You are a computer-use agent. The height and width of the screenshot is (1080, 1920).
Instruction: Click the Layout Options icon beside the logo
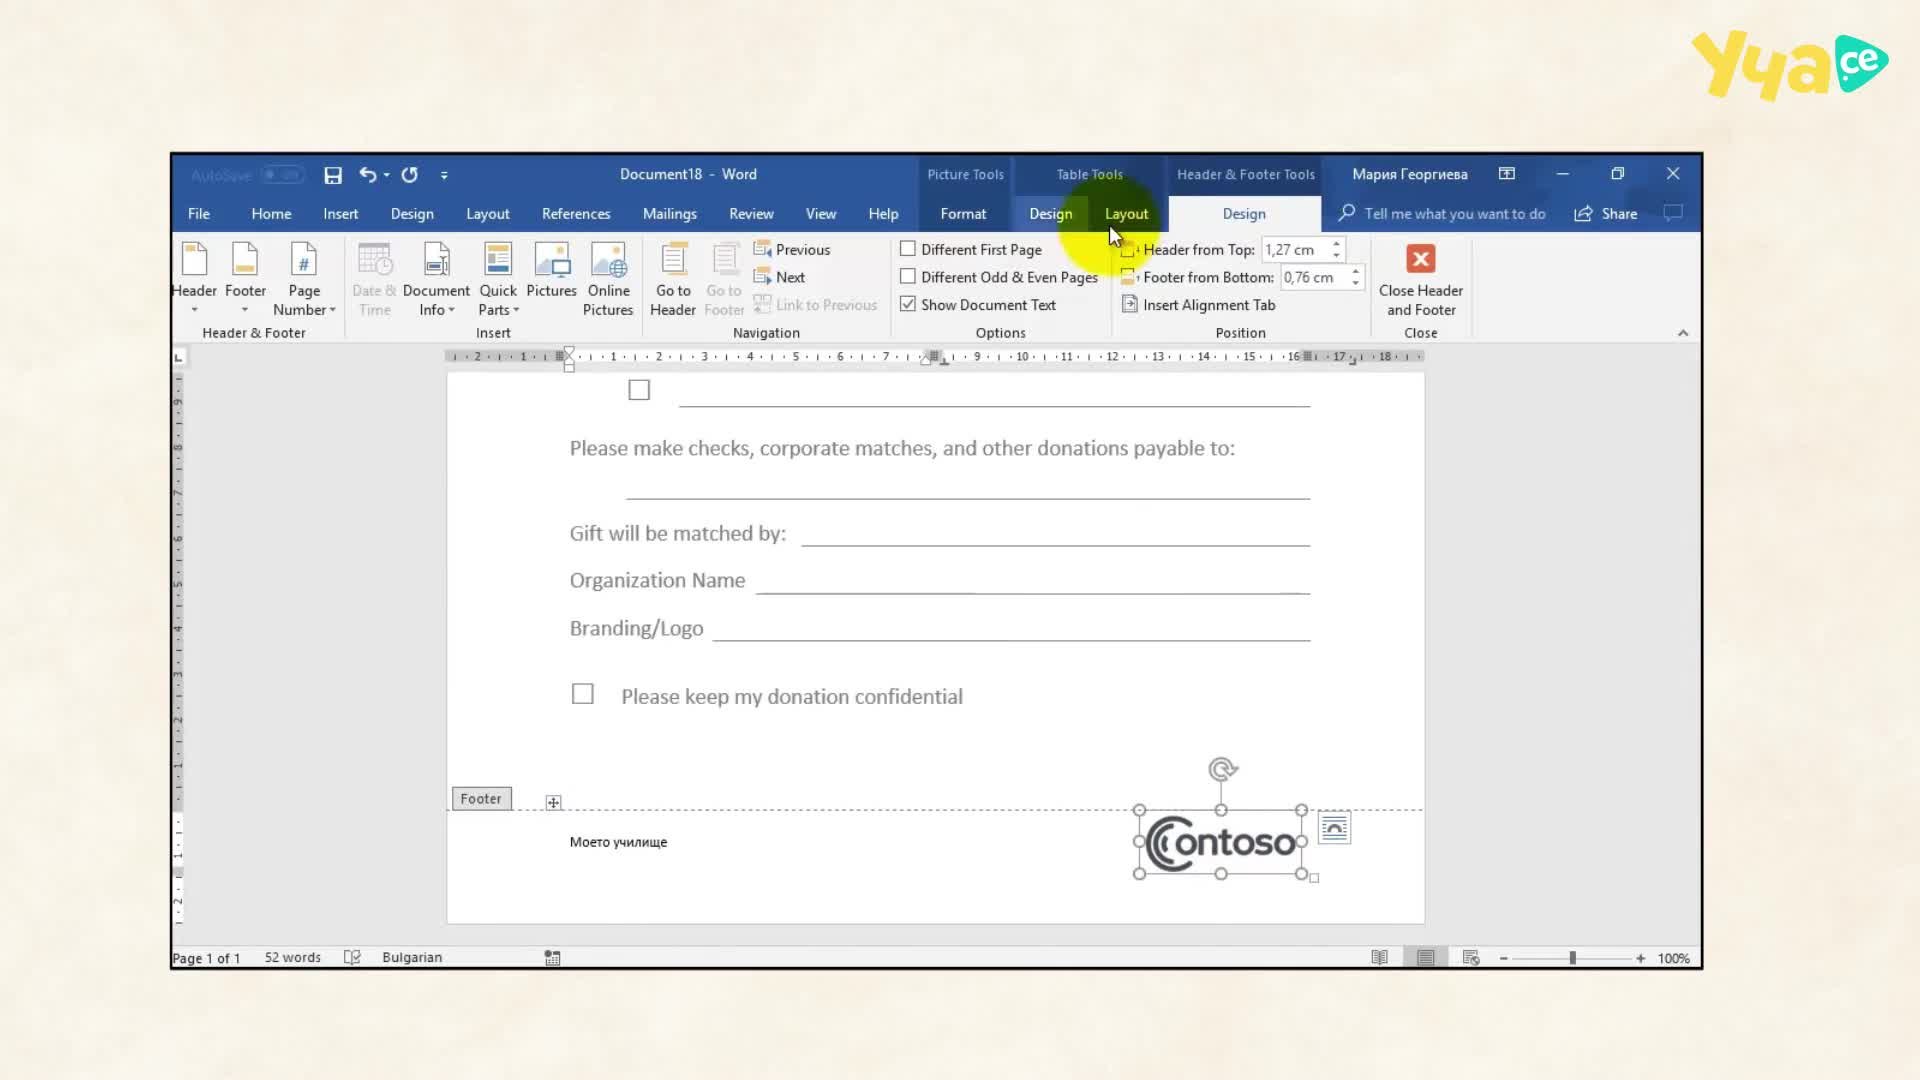point(1334,828)
